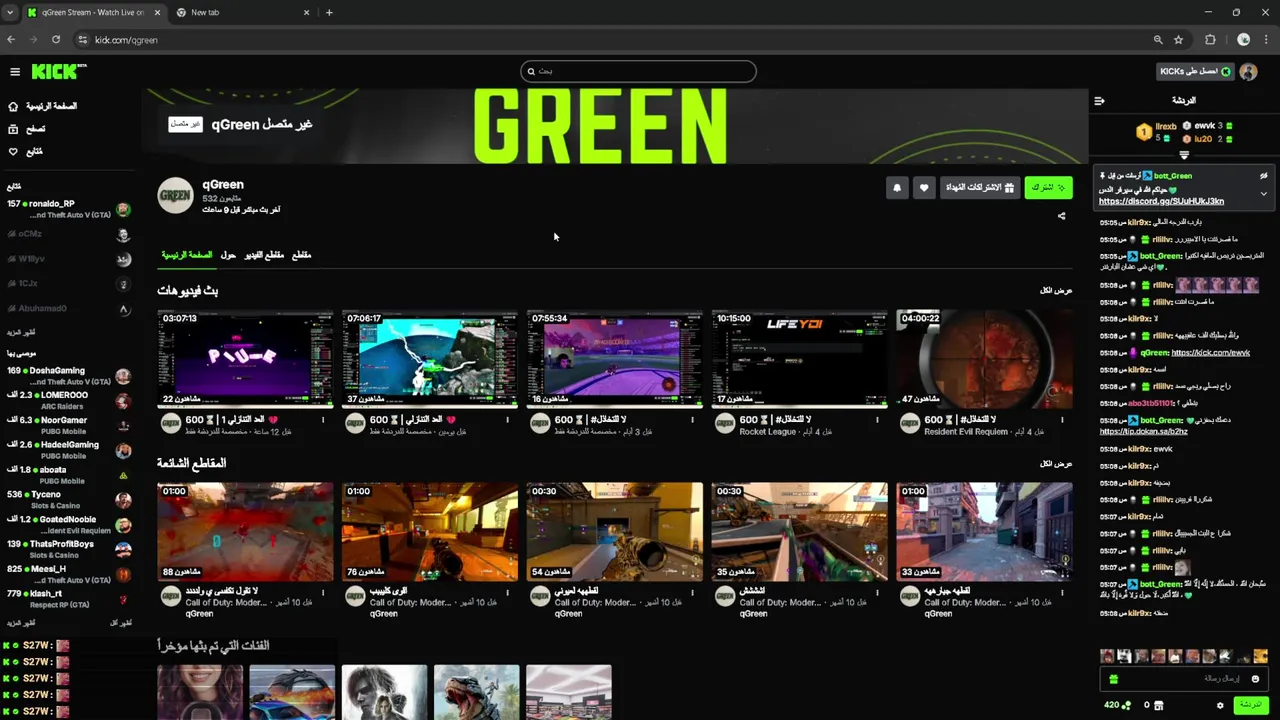Viewport: 1280px width, 720px height.
Task: Hide the pinned message eye-slash icon
Action: click(1264, 176)
